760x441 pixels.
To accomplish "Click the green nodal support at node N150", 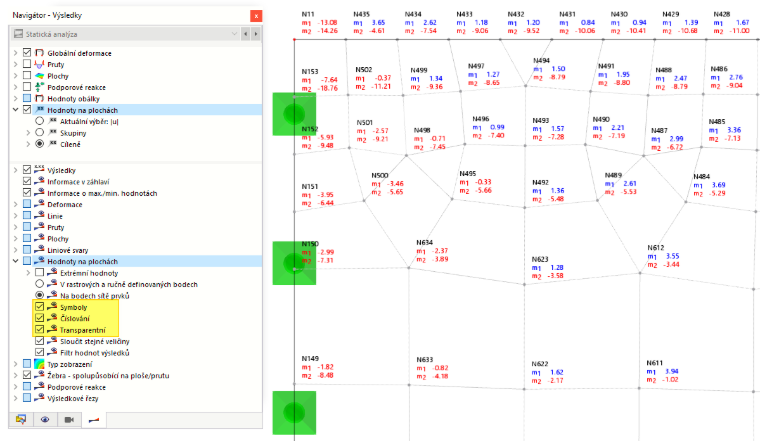I will [x=294, y=263].
